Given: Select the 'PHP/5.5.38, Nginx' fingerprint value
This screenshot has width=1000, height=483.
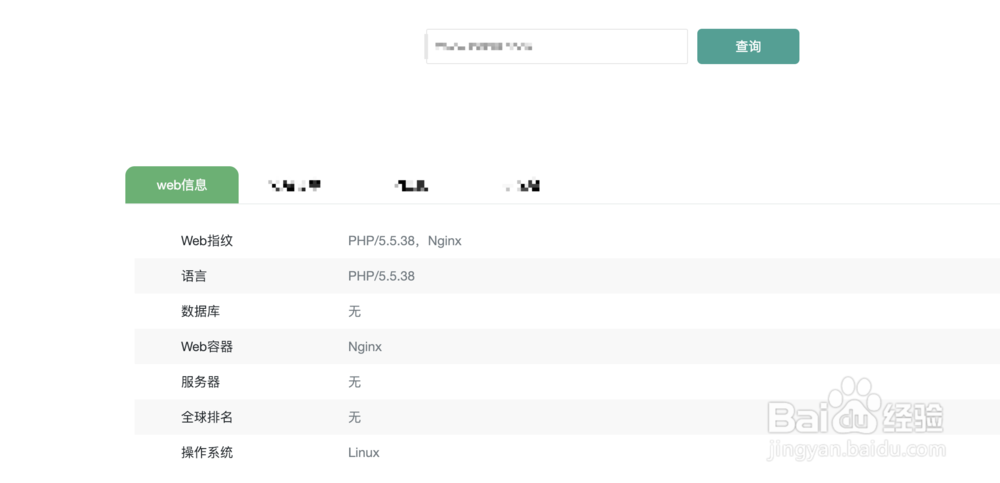Looking at the screenshot, I should (404, 241).
